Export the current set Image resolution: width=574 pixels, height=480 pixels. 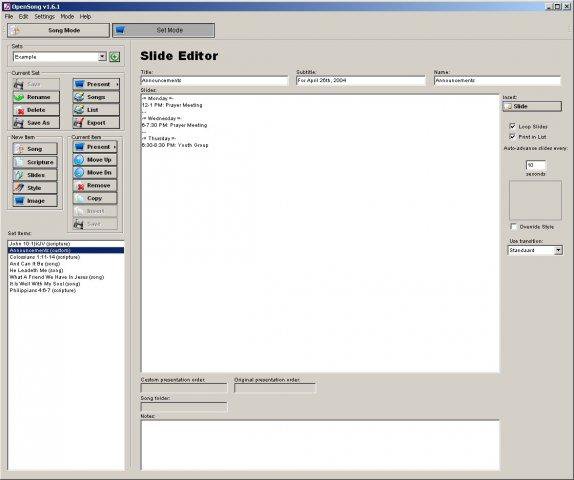click(x=96, y=123)
